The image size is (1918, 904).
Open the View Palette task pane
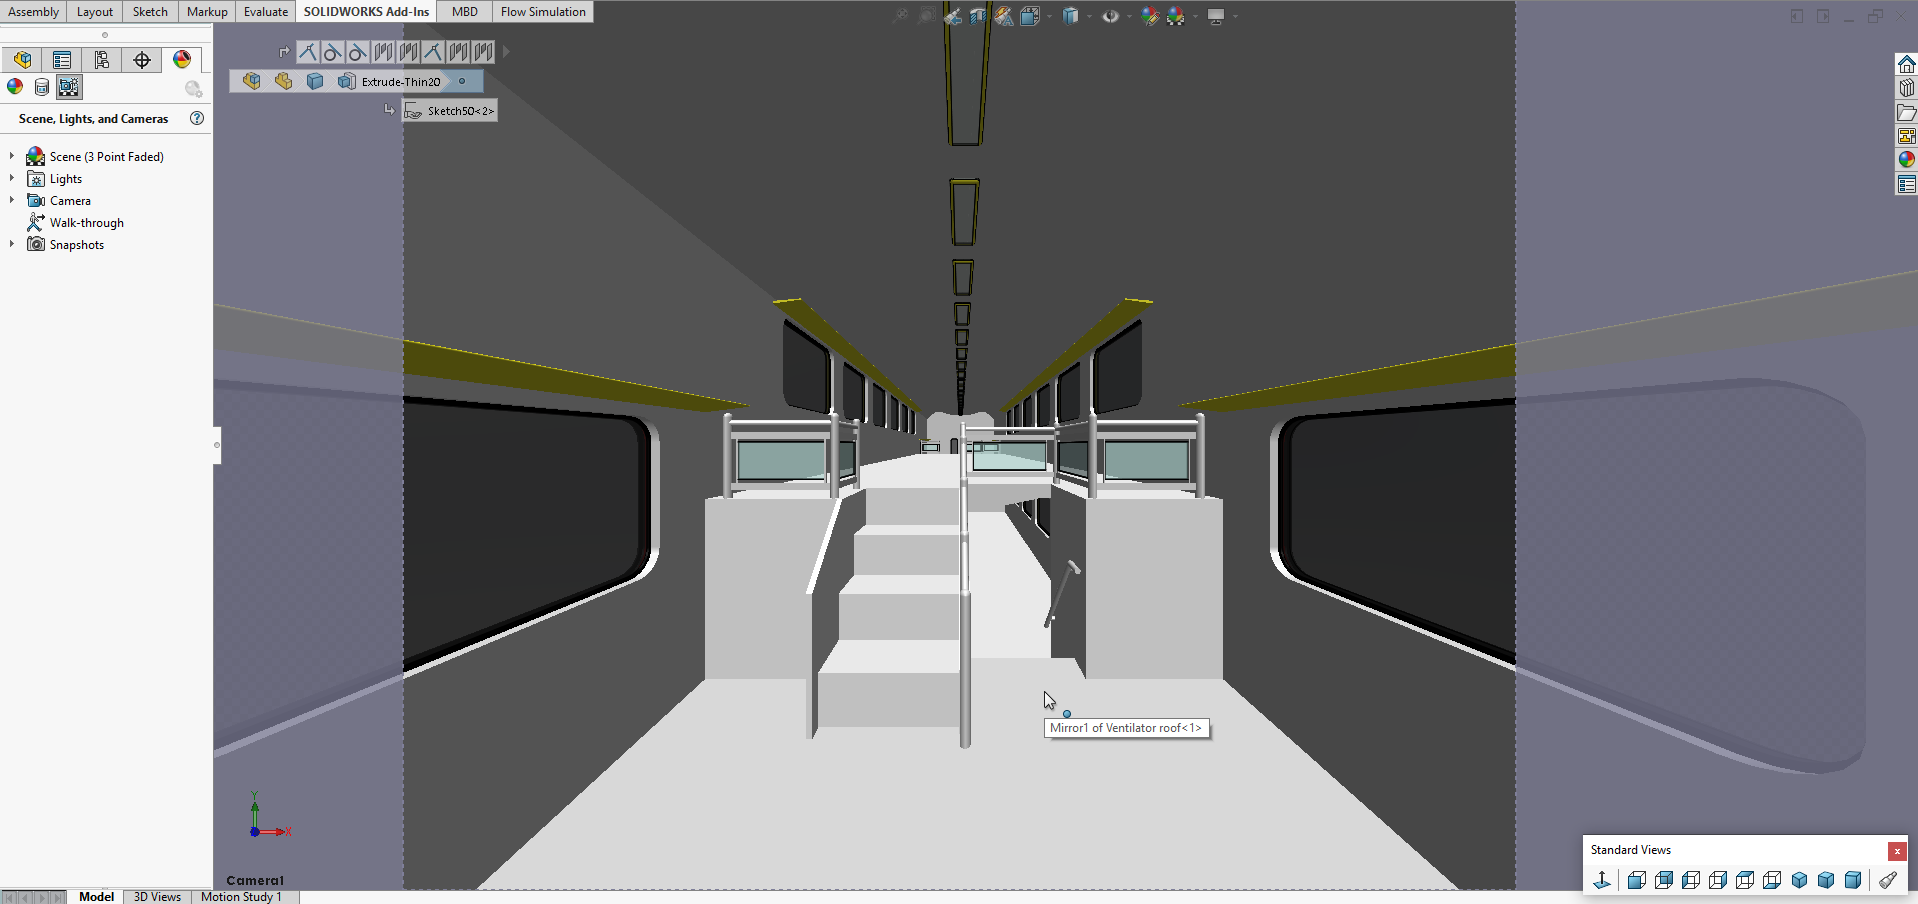[1906, 136]
